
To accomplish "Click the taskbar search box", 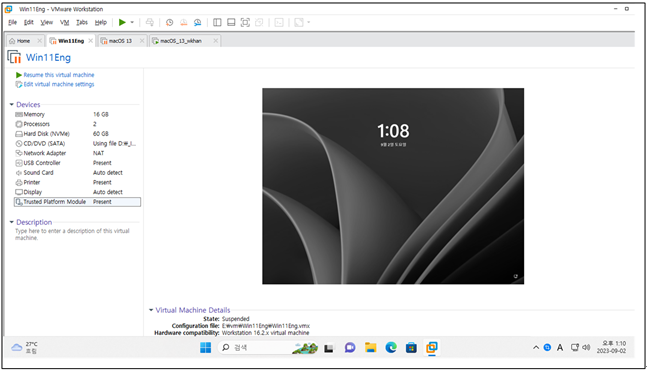I will [268, 348].
